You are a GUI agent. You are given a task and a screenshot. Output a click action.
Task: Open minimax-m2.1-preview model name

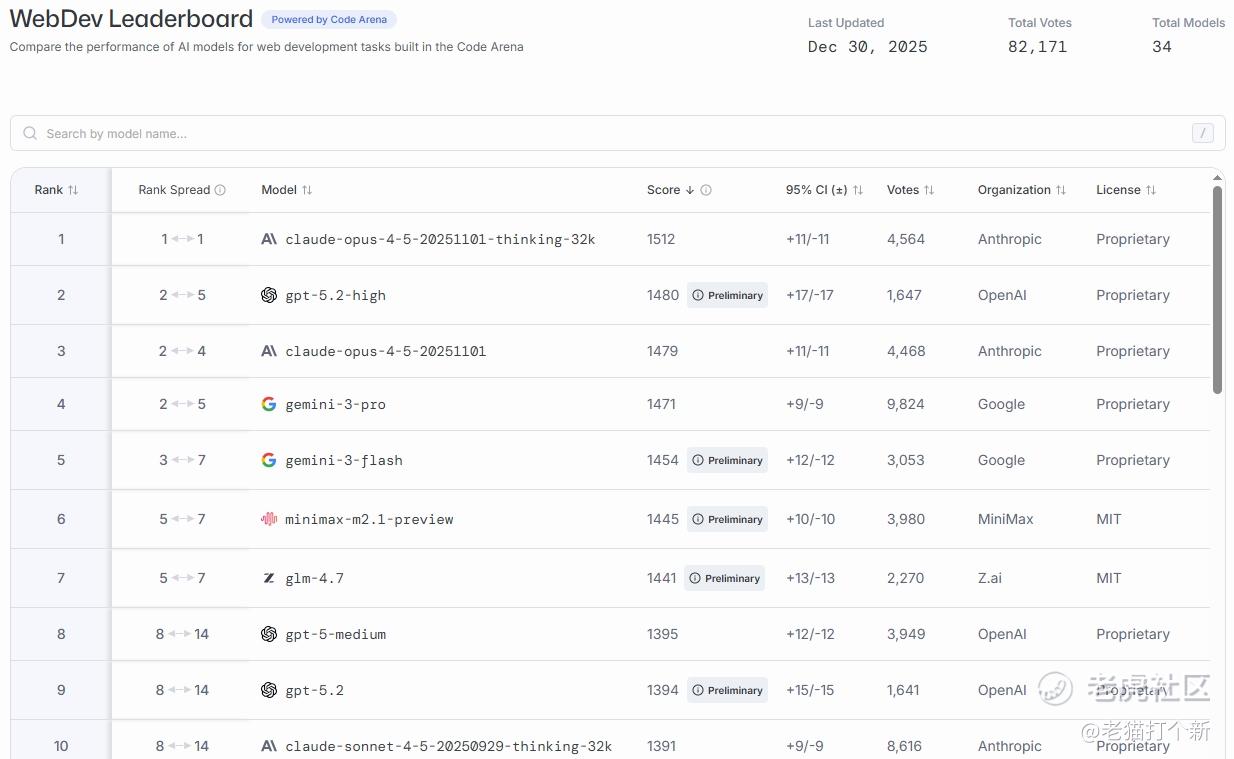(369, 519)
